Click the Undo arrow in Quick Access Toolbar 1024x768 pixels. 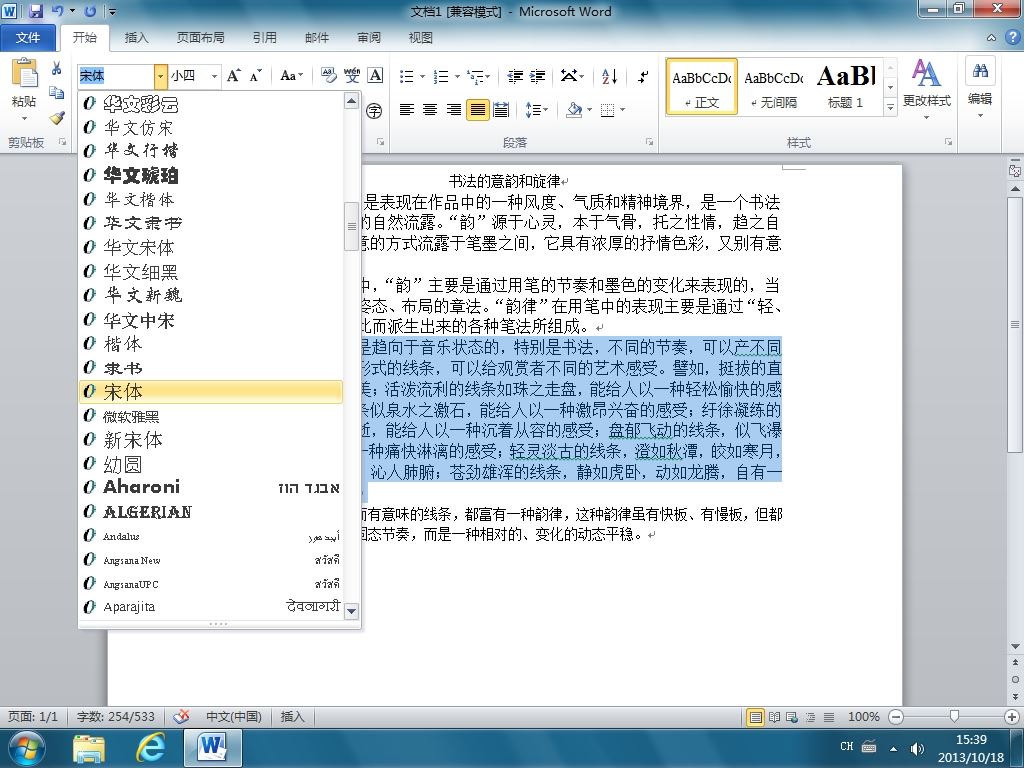pos(57,11)
